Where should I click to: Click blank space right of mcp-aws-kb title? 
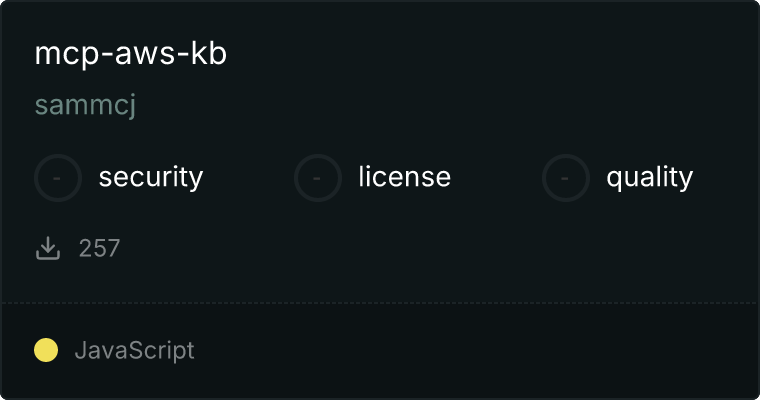click(490, 54)
